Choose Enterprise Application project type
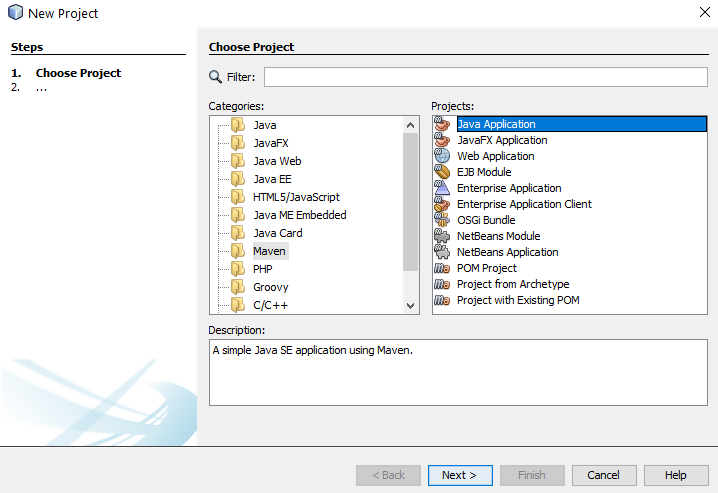 click(x=509, y=188)
